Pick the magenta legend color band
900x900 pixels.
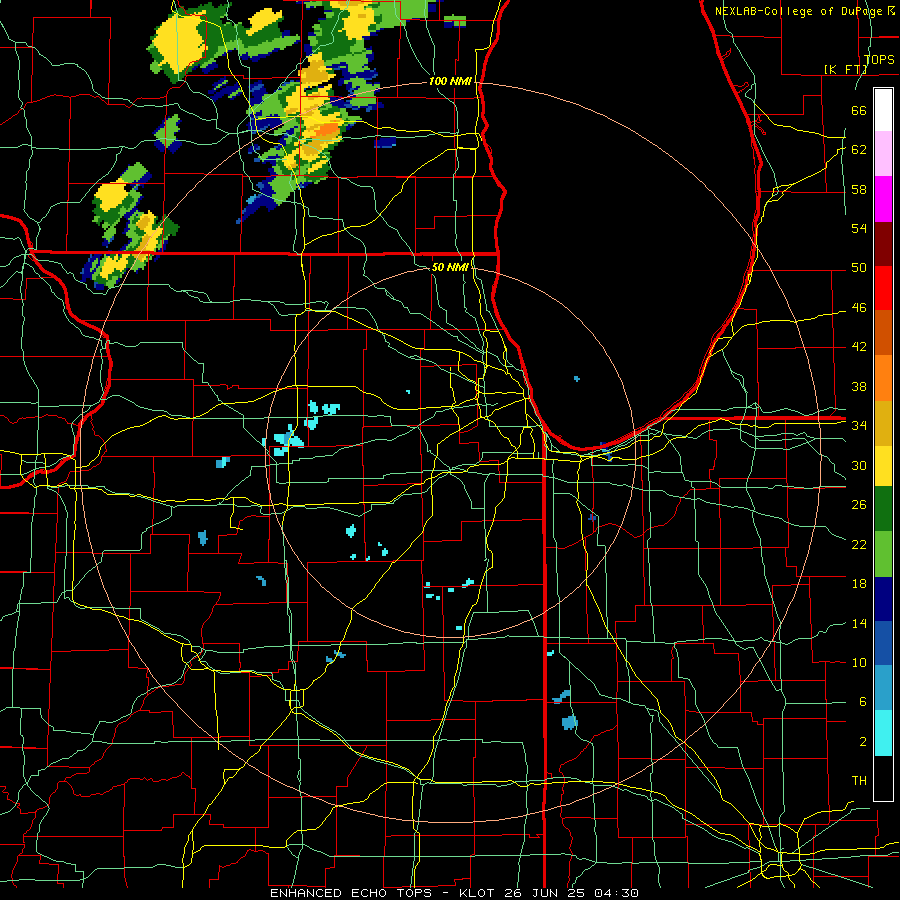click(883, 199)
